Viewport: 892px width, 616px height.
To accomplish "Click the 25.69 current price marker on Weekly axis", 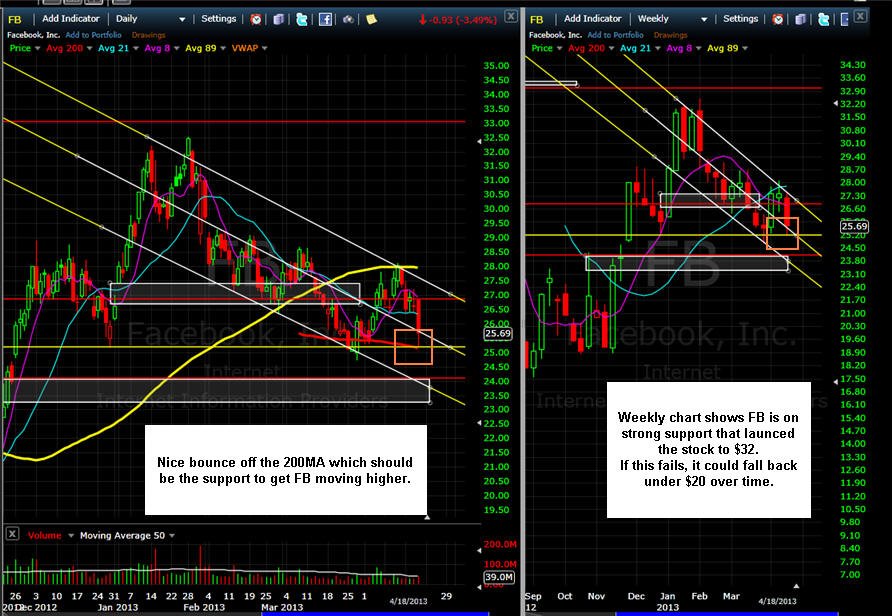I will click(854, 226).
